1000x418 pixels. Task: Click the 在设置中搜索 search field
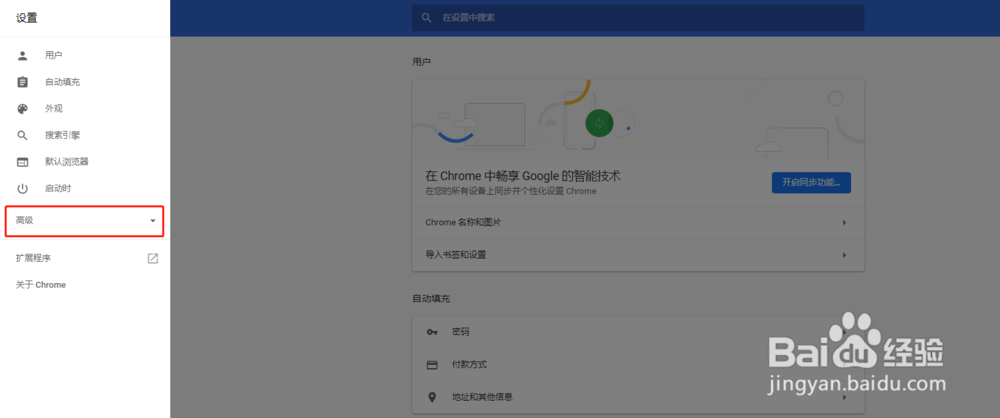(x=638, y=18)
